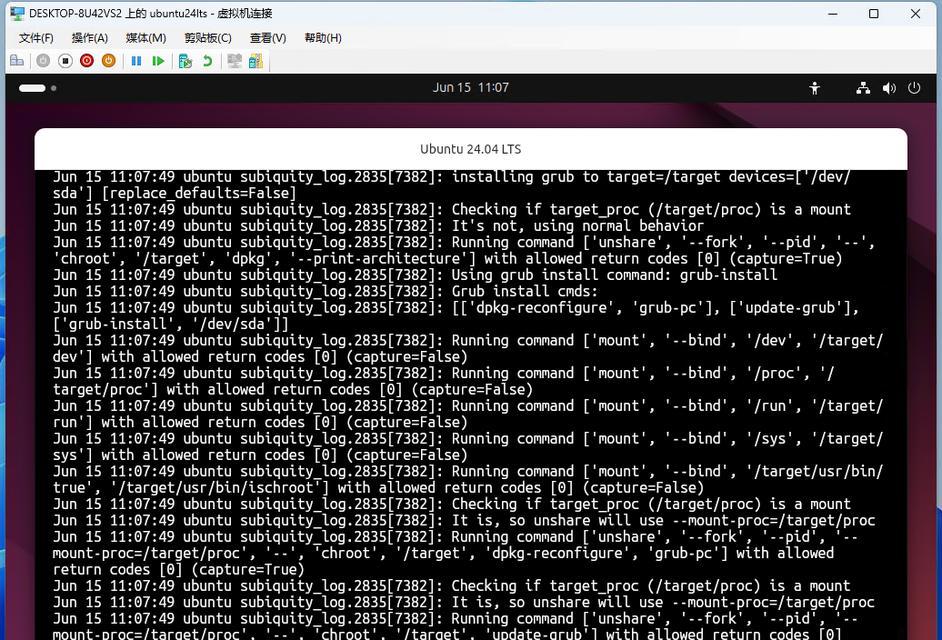Screen dimensions: 942x640
Task: Click the volume speaker icon in top bar
Action: coord(889,88)
